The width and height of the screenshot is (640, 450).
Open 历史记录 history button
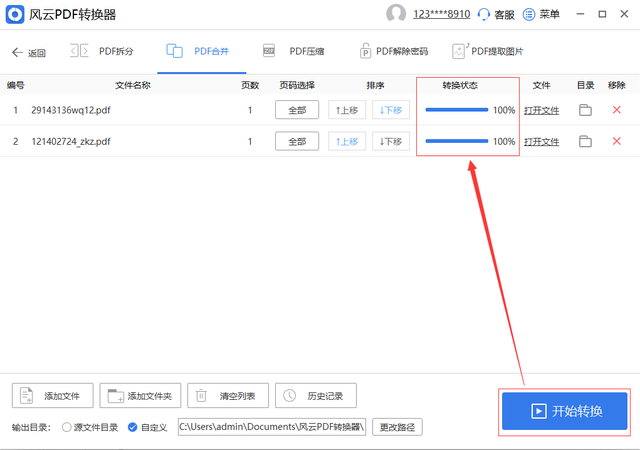pos(316,395)
